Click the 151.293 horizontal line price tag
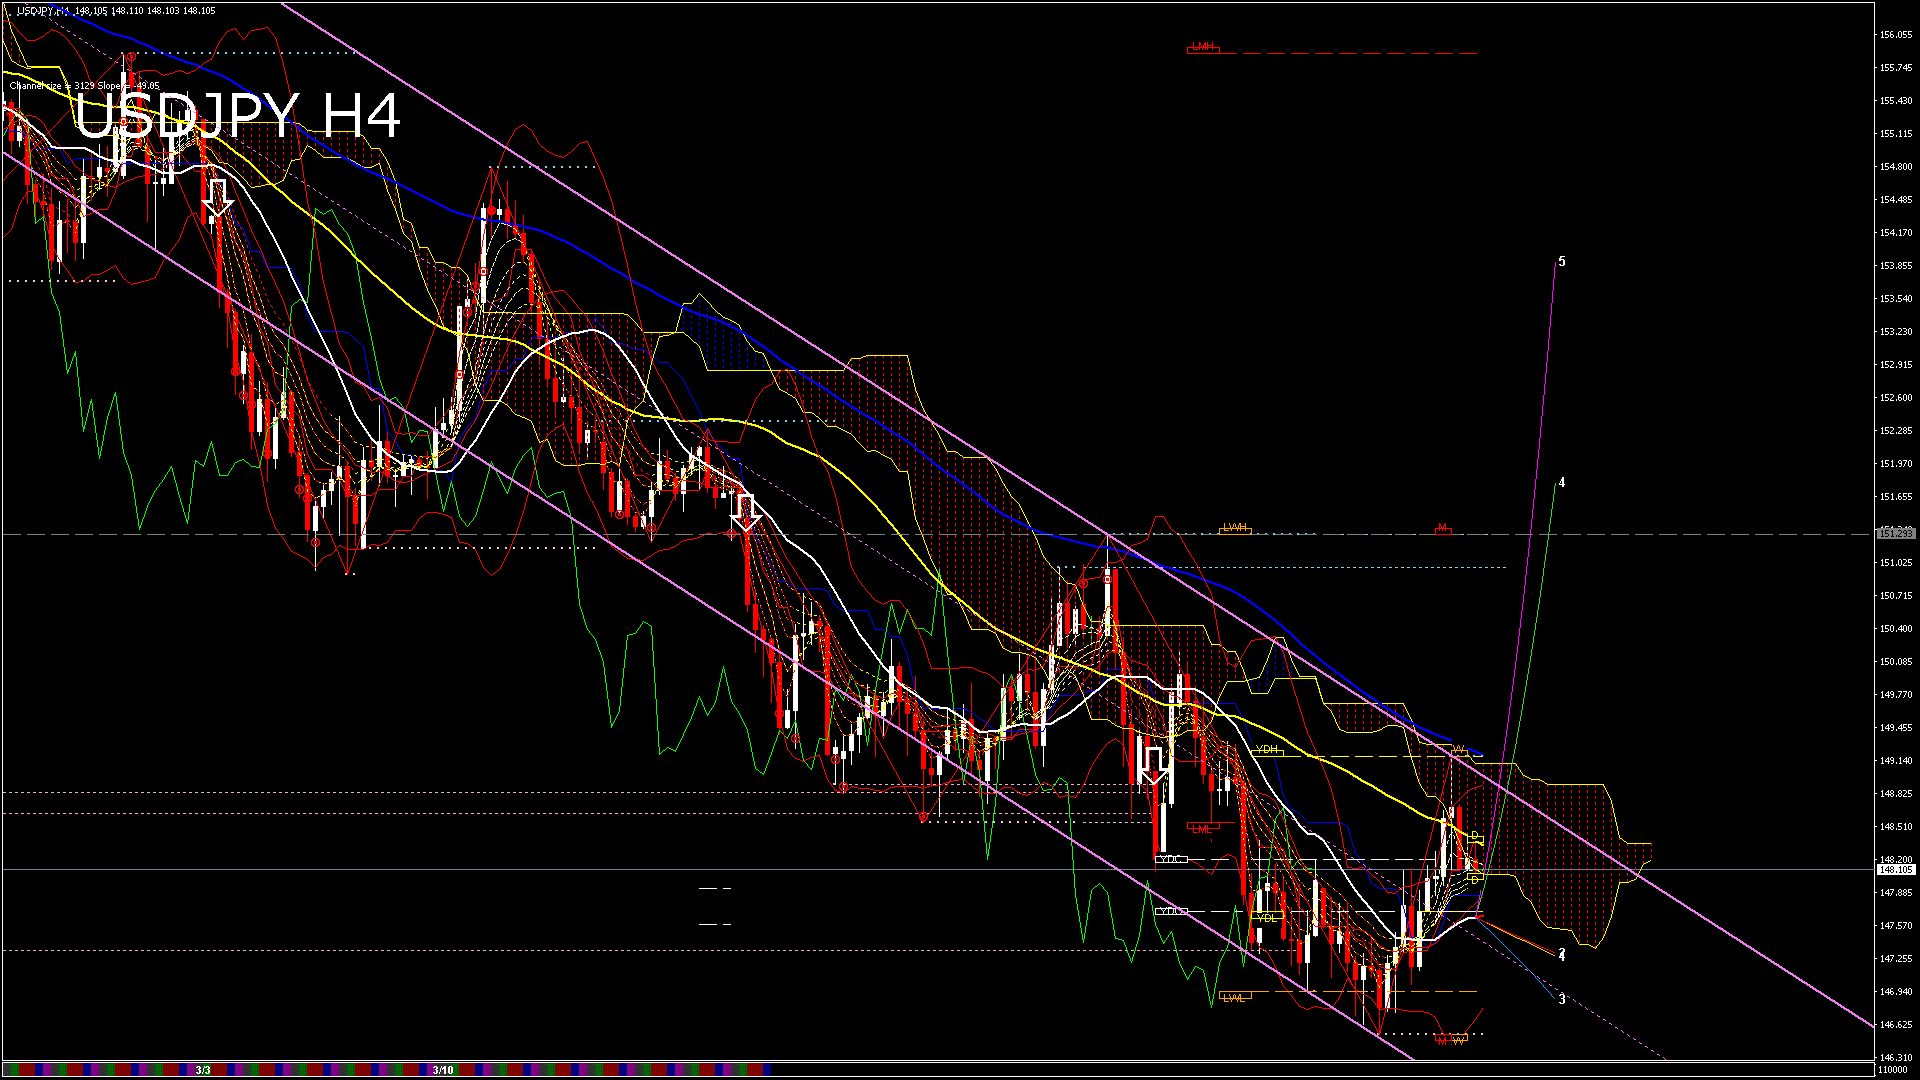This screenshot has height=1080, width=1920. pyautogui.click(x=1895, y=534)
